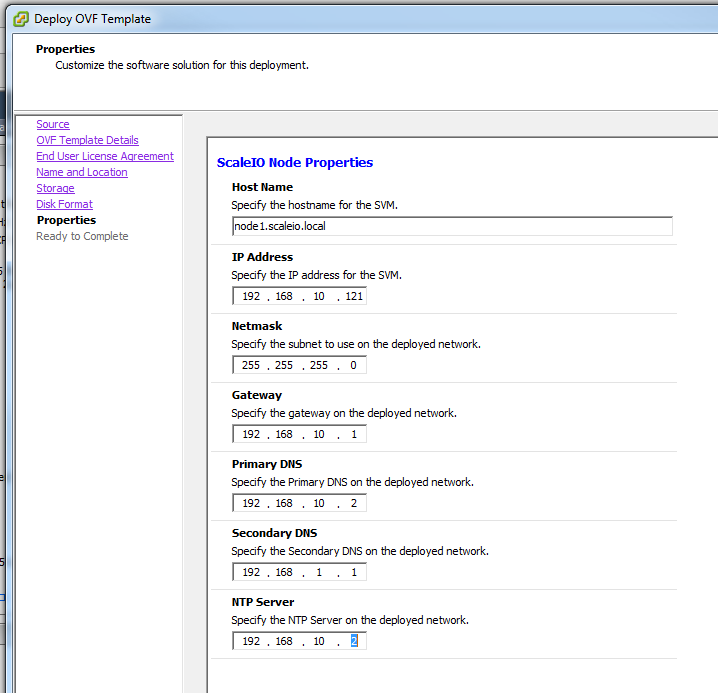
Task: Click the Gateway label
Action: (257, 395)
